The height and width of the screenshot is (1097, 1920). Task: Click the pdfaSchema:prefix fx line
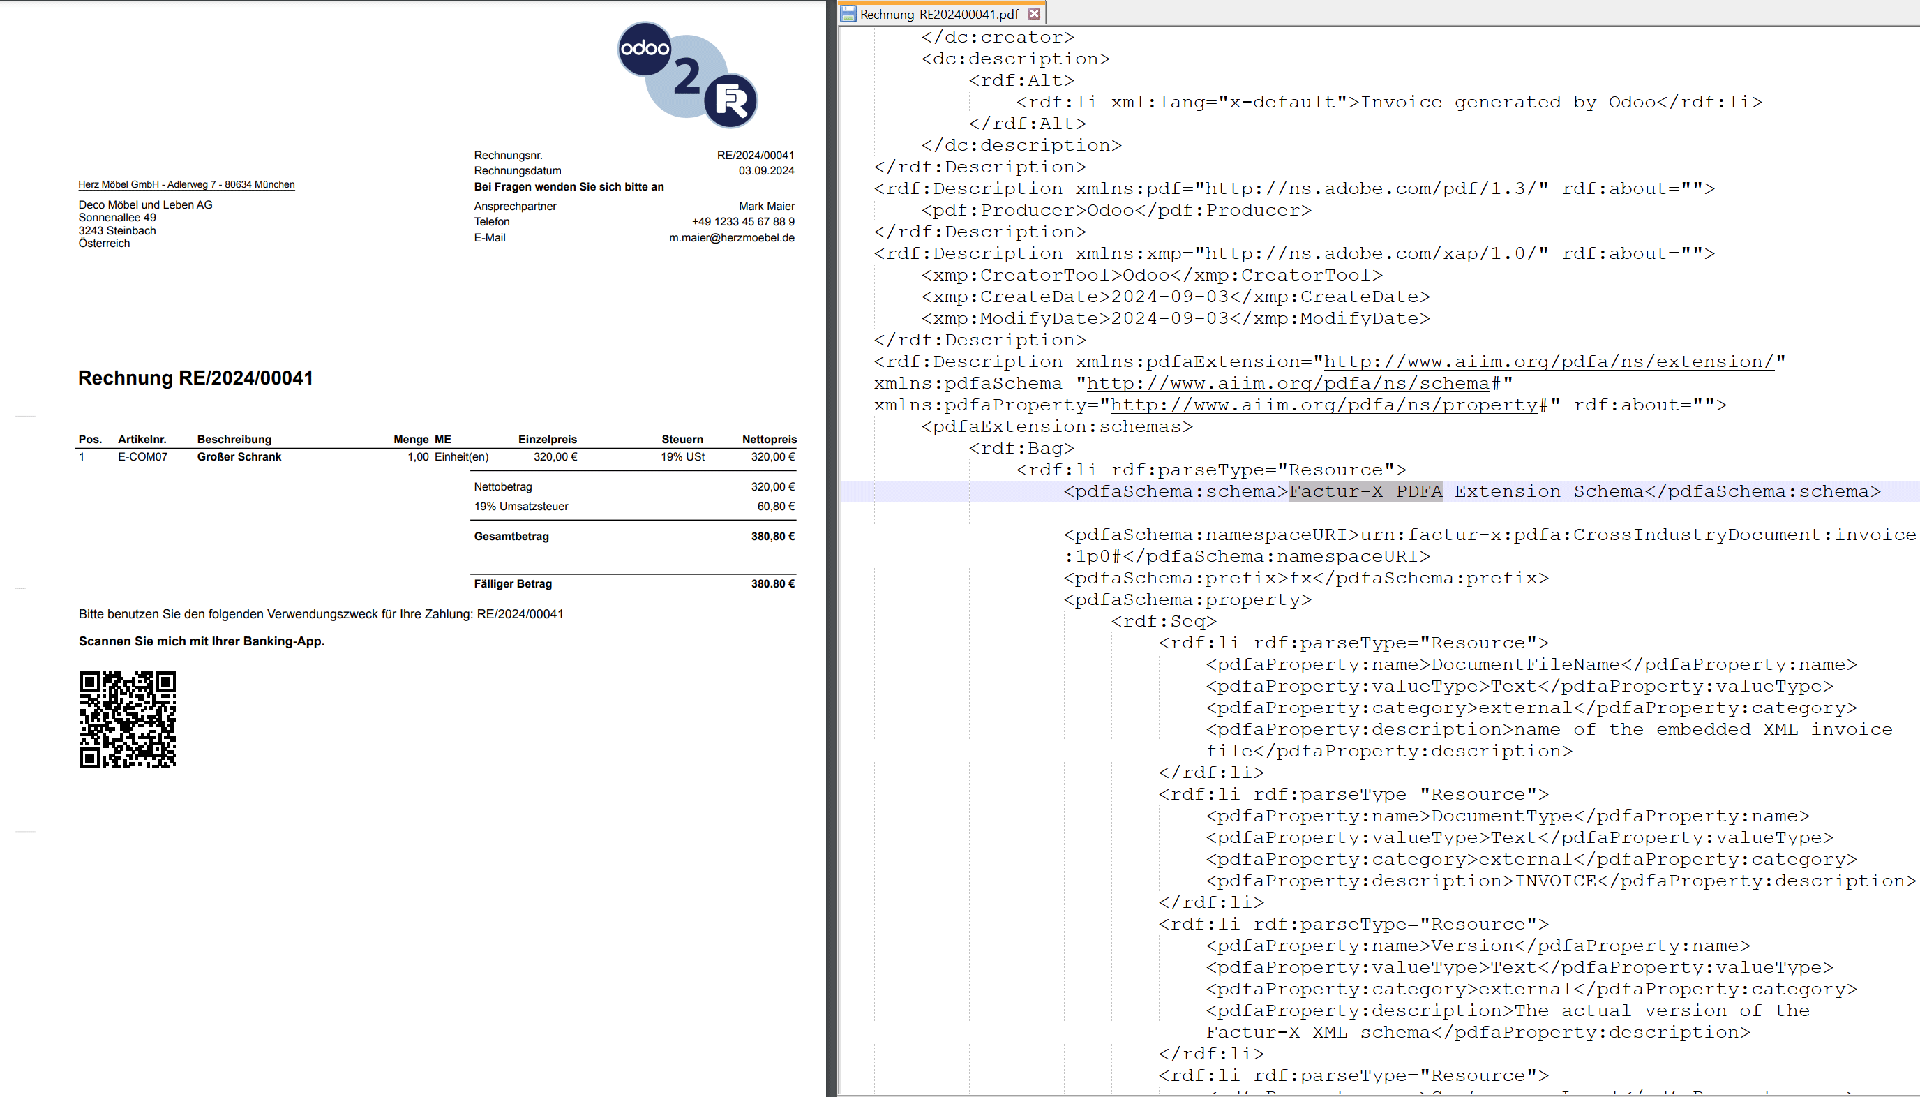pos(1306,579)
